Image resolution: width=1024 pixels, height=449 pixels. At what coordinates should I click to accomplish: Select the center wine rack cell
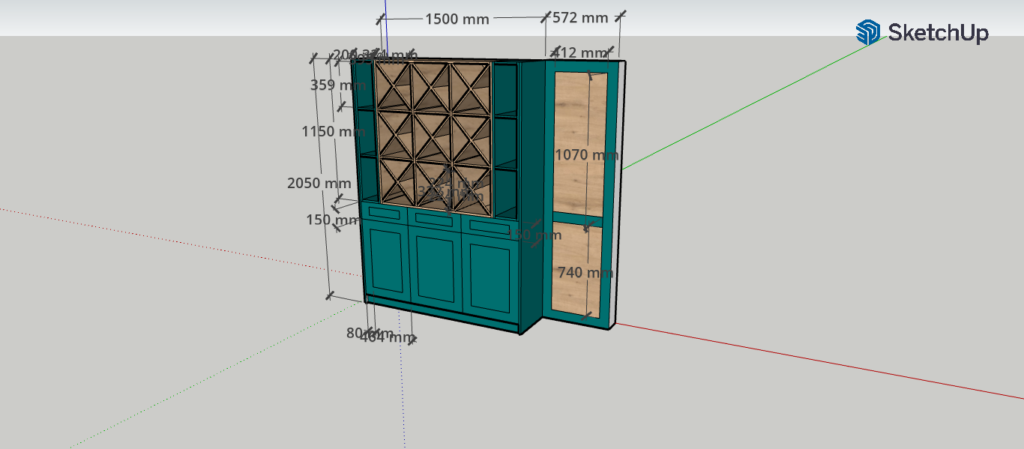coord(432,135)
